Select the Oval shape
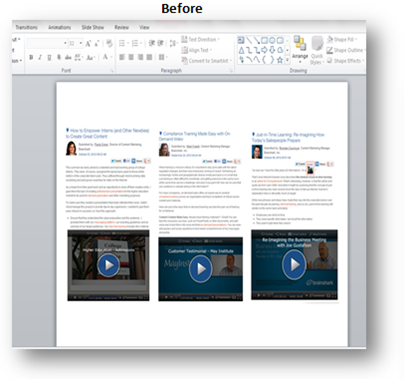This screenshot has height=379, width=404. tap(272, 40)
